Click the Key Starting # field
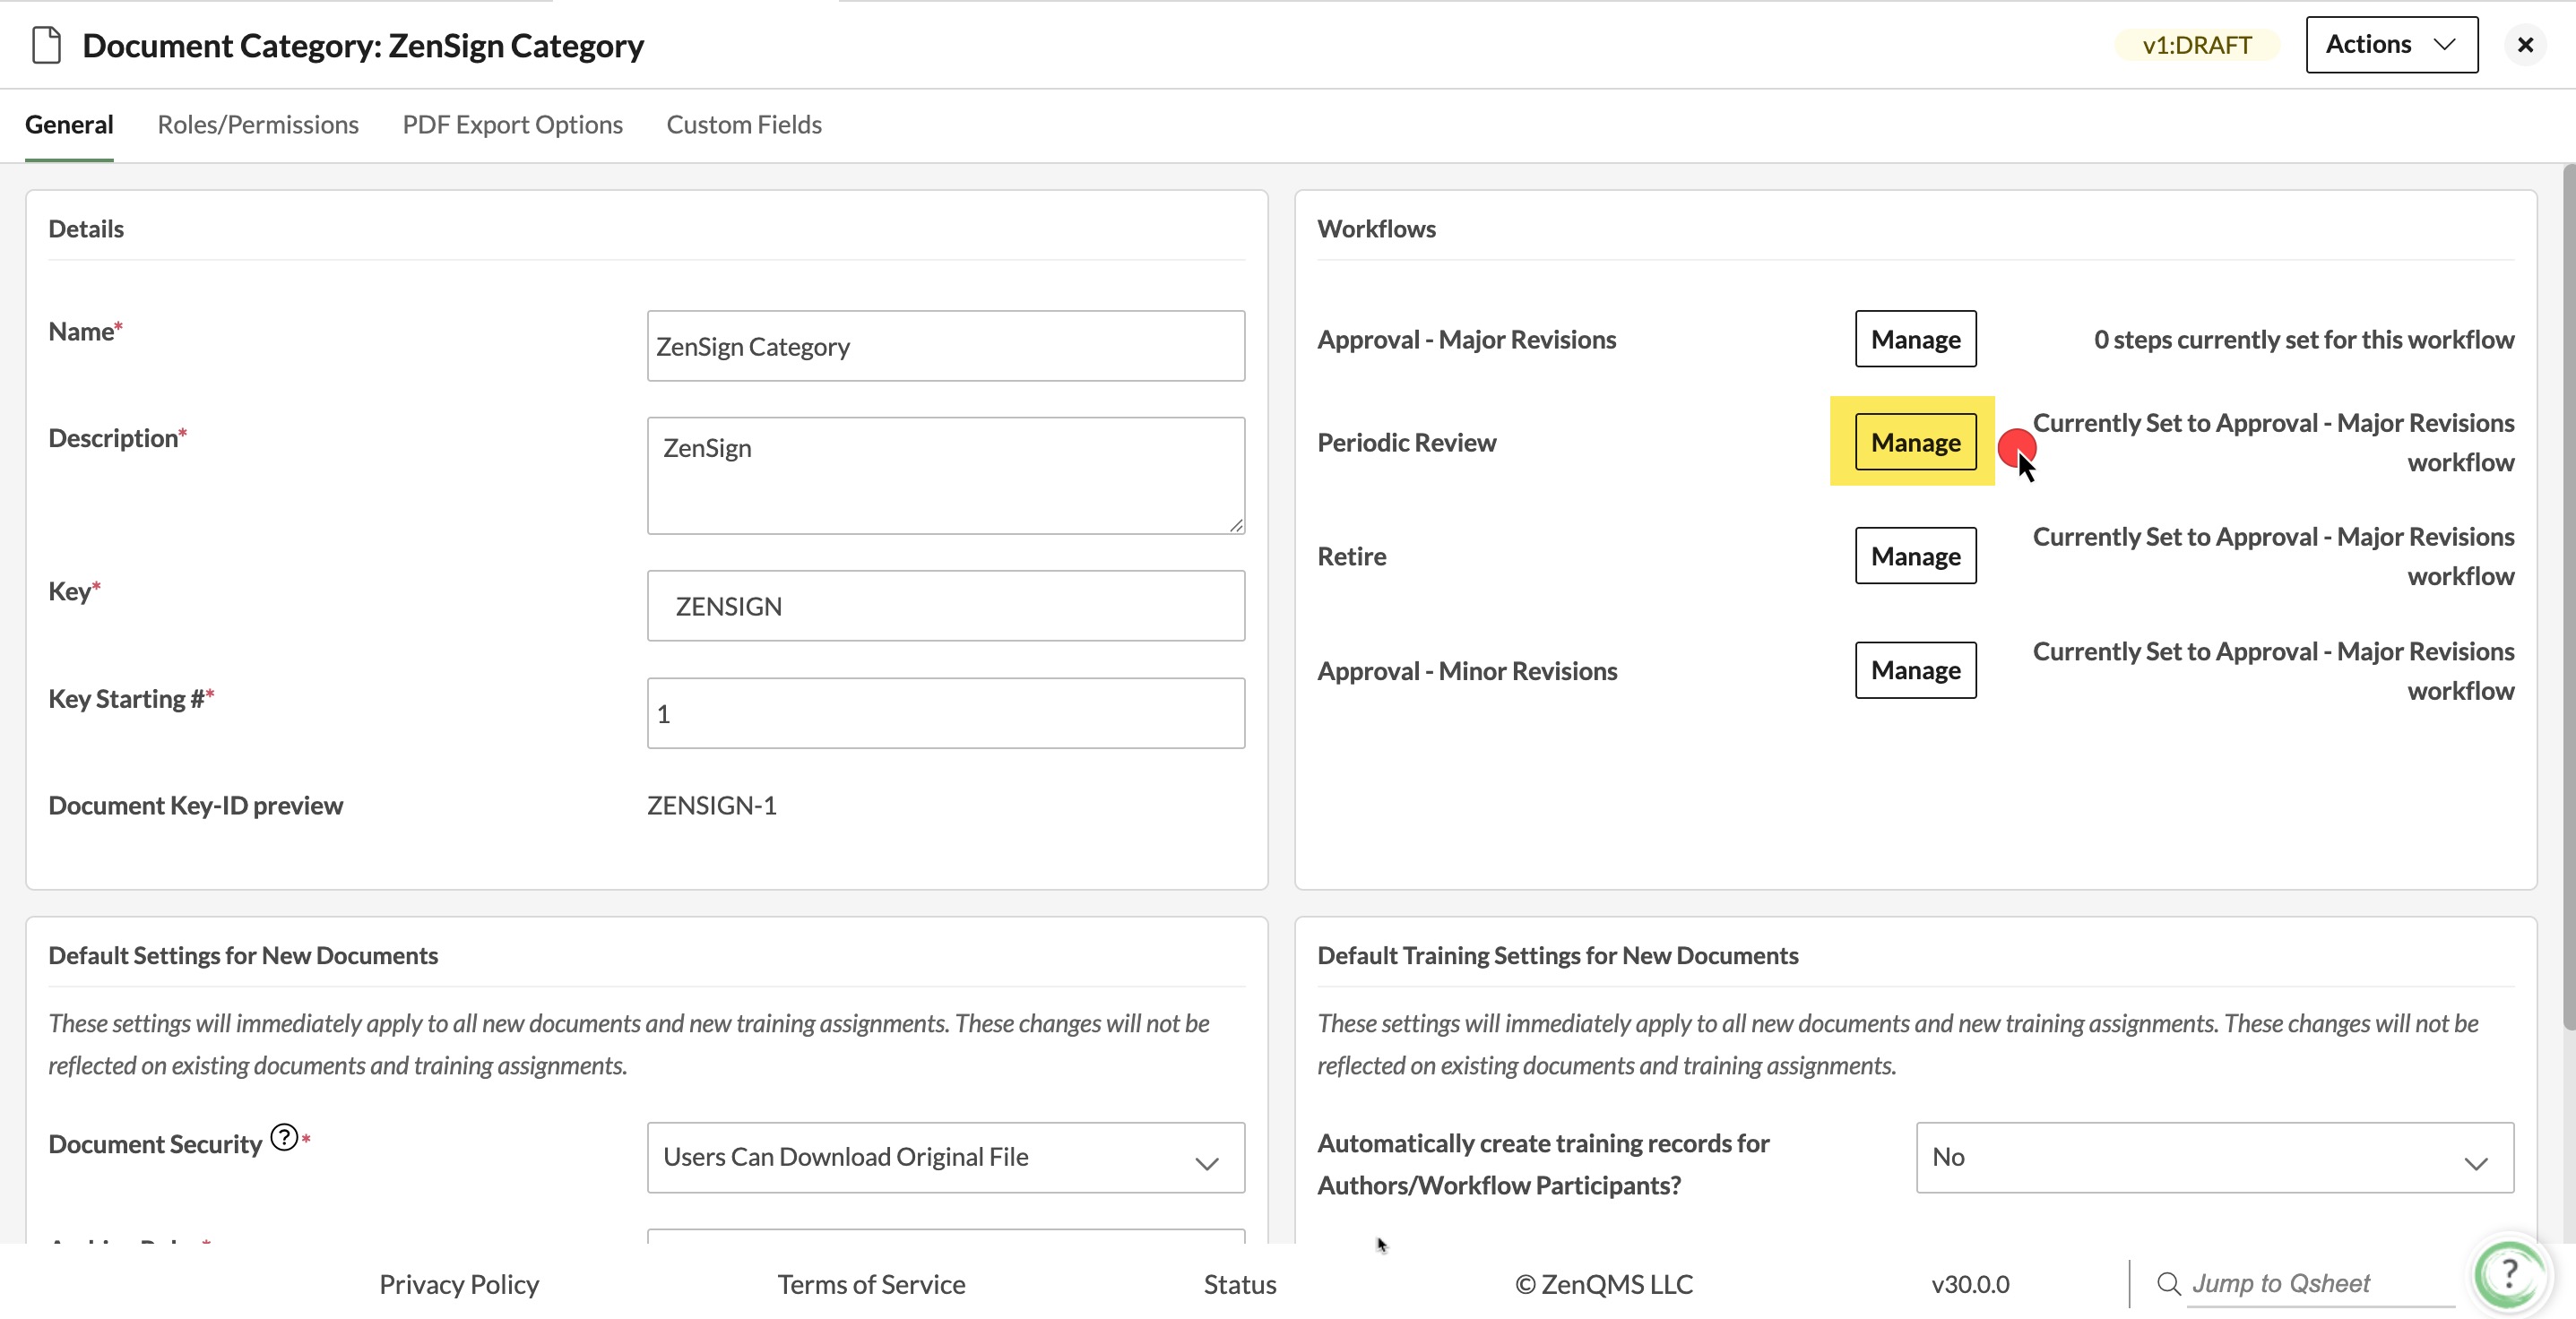2576x1319 pixels. point(946,713)
